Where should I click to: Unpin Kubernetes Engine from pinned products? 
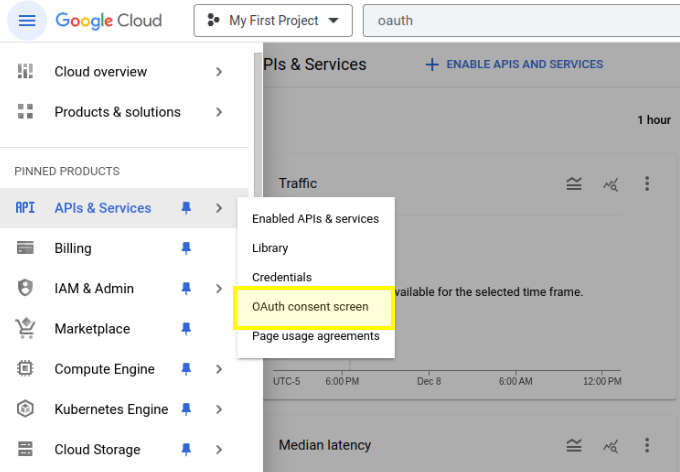pos(186,410)
